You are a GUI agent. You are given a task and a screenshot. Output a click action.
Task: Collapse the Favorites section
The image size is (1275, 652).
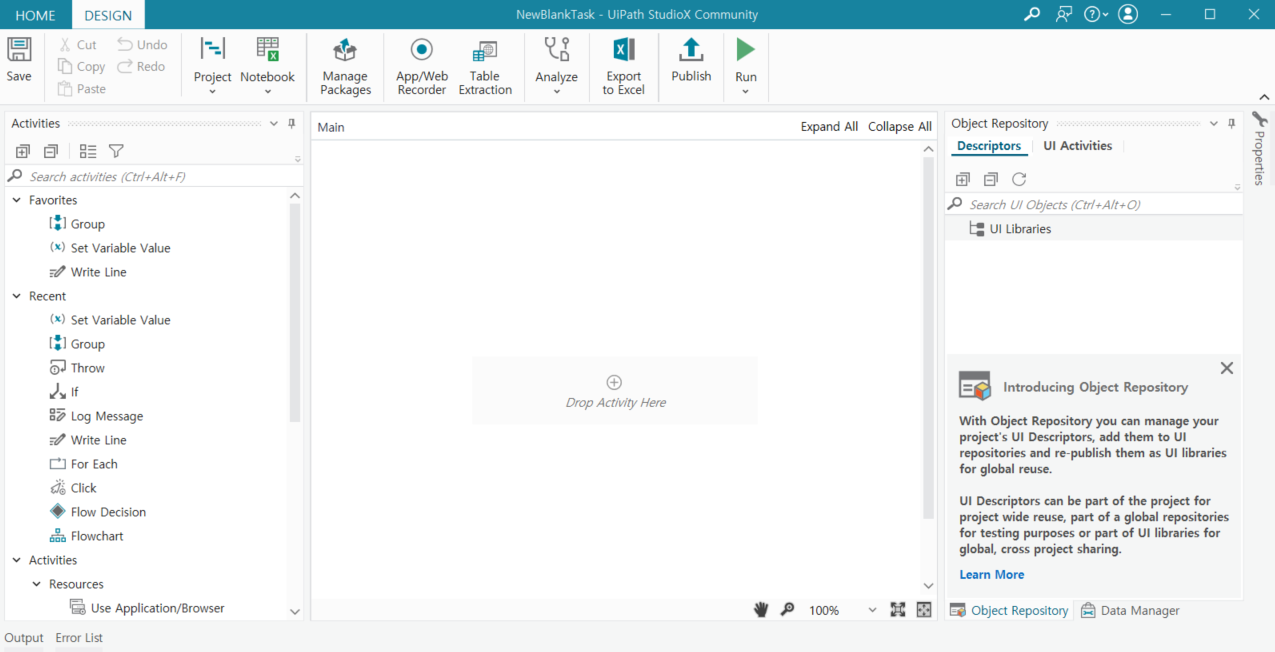click(x=17, y=200)
